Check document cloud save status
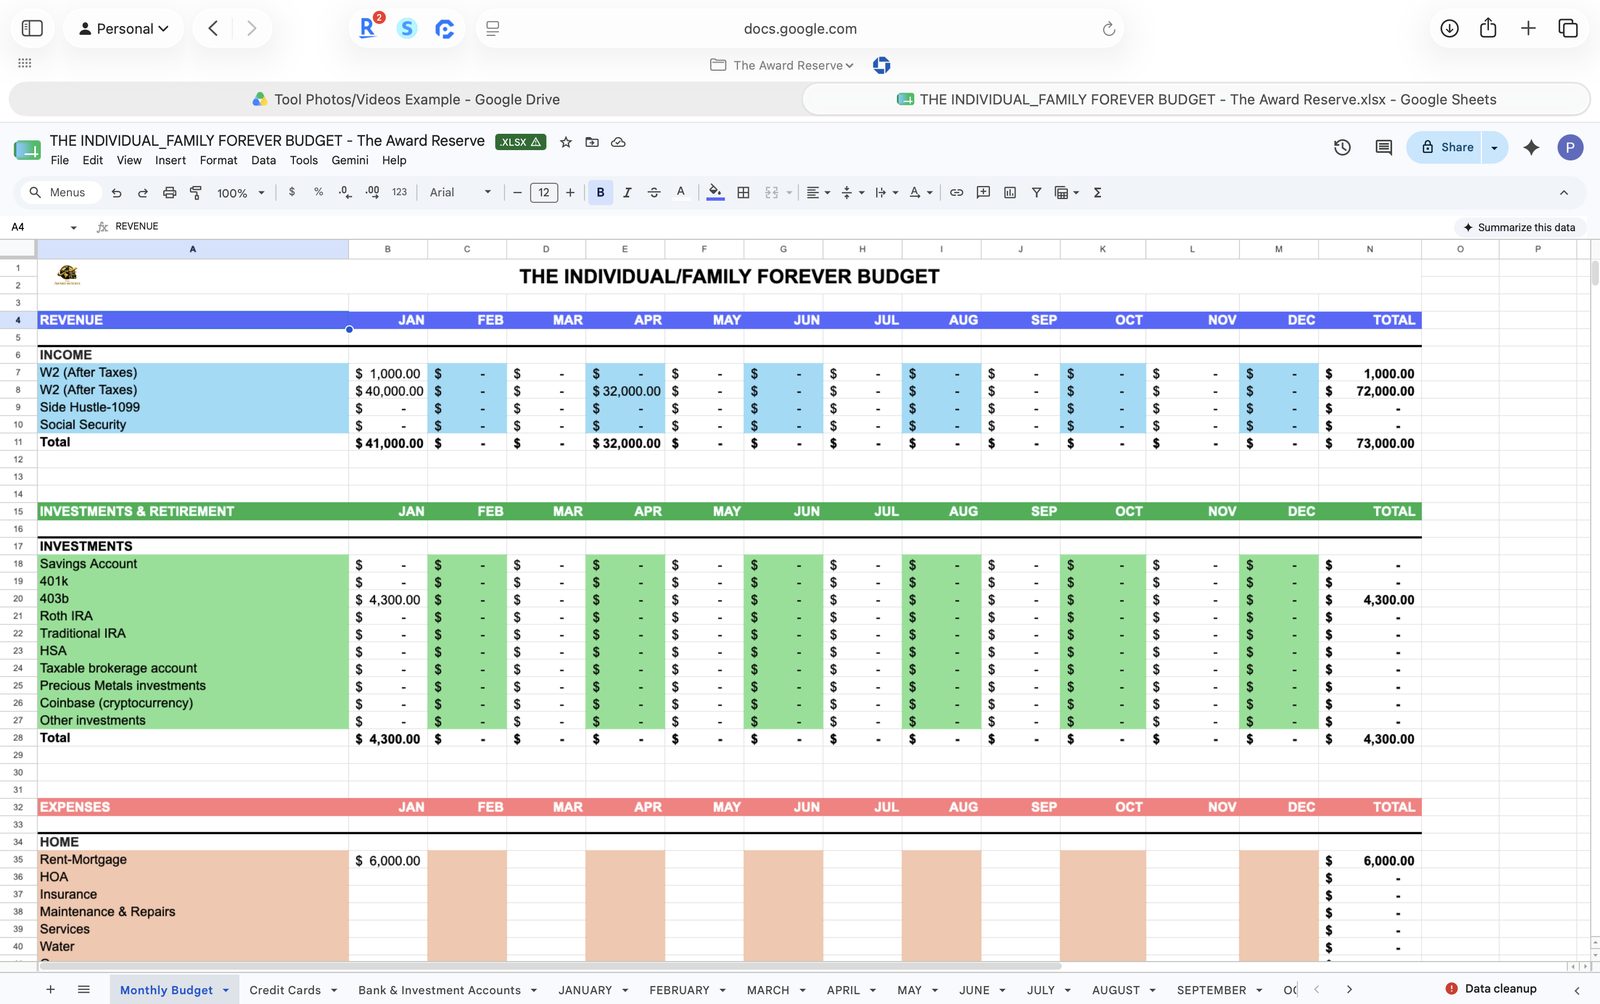Image resolution: width=1600 pixels, height=1004 pixels. pos(618,142)
